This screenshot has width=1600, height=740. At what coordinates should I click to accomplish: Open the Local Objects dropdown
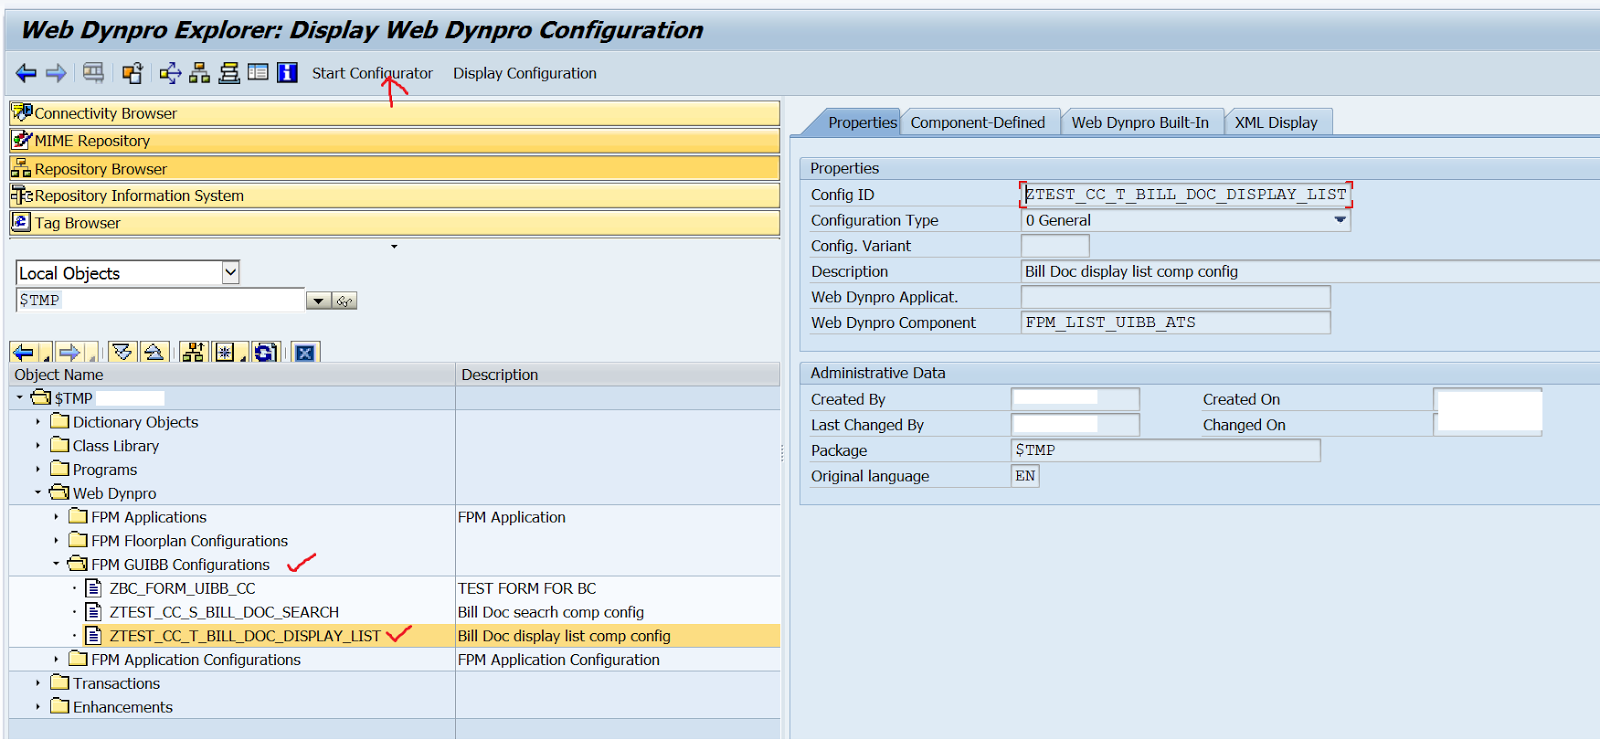pos(230,272)
